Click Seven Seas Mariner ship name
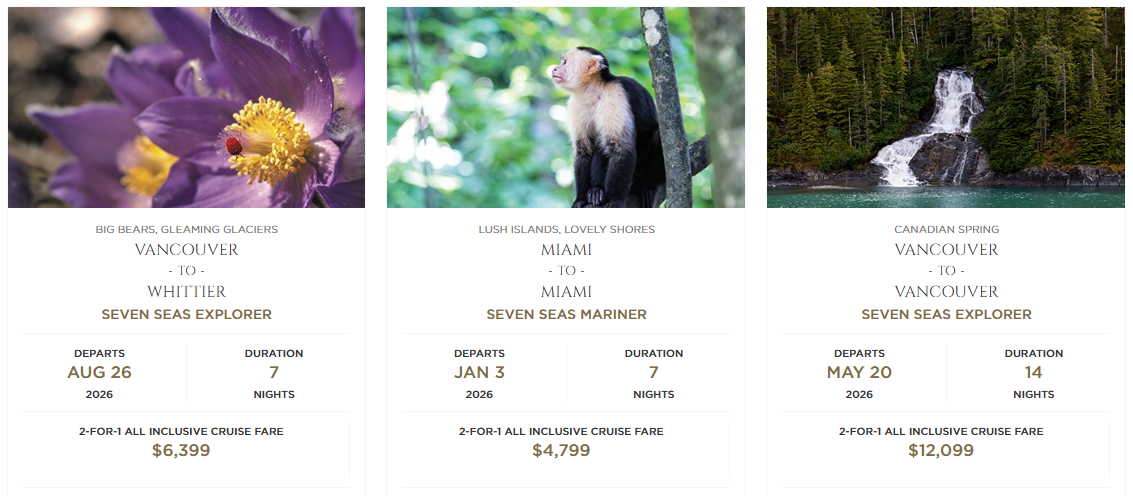This screenshot has width=1133, height=496. click(566, 314)
